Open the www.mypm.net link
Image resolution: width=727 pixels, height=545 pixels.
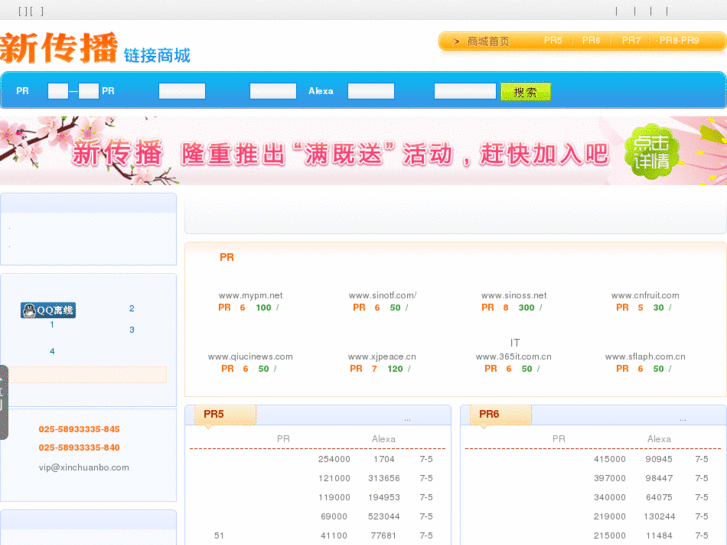250,295
